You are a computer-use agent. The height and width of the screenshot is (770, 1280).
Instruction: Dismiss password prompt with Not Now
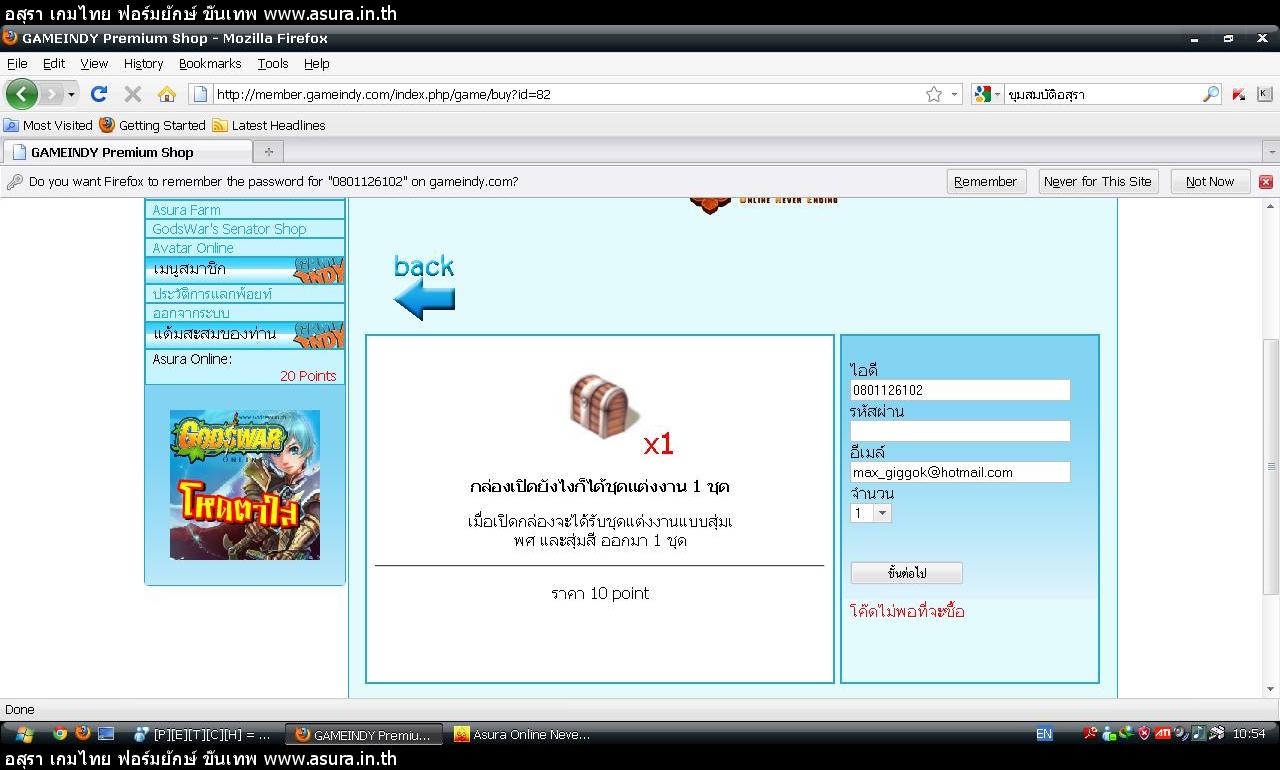coord(1210,181)
